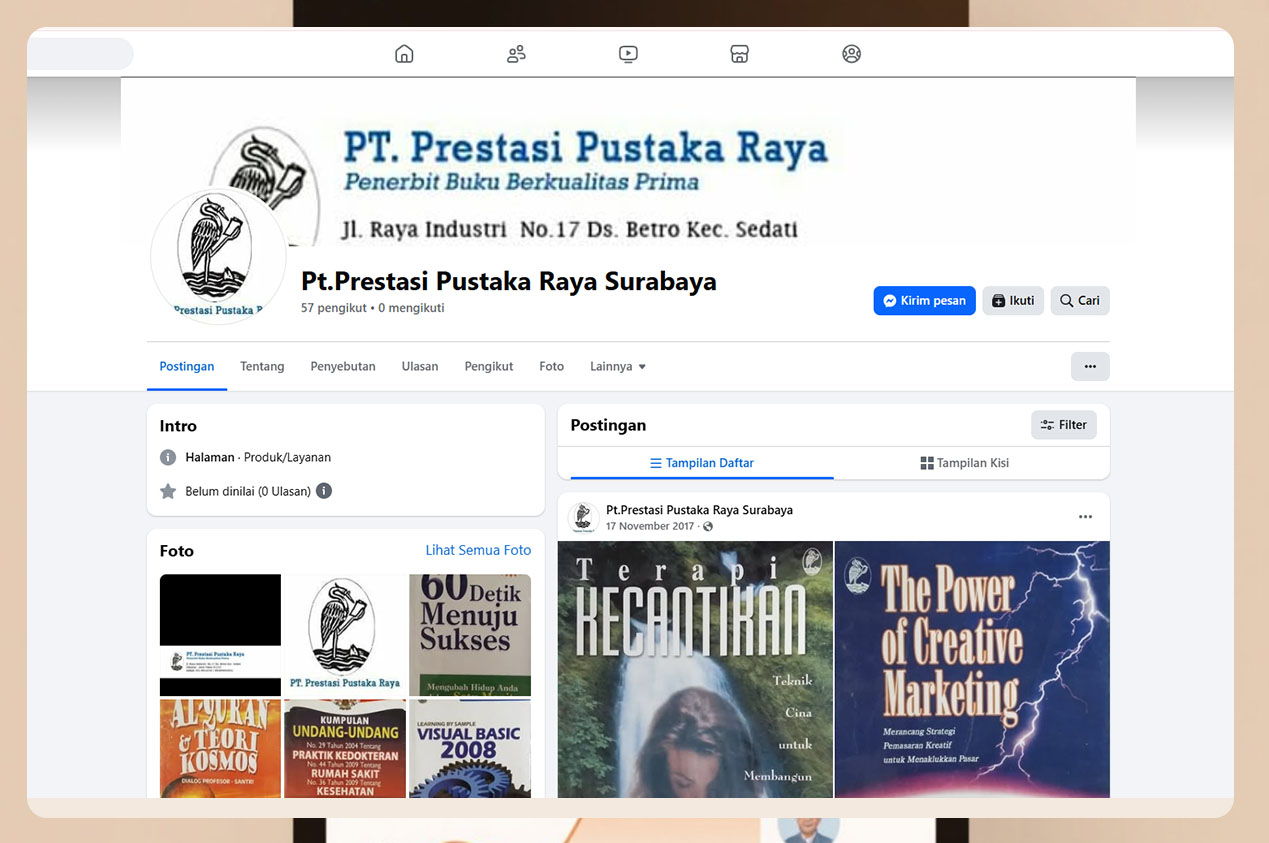This screenshot has height=843, width=1269.
Task: Click the Belum dinilai (0 Ulasan) text
Action: 248,491
